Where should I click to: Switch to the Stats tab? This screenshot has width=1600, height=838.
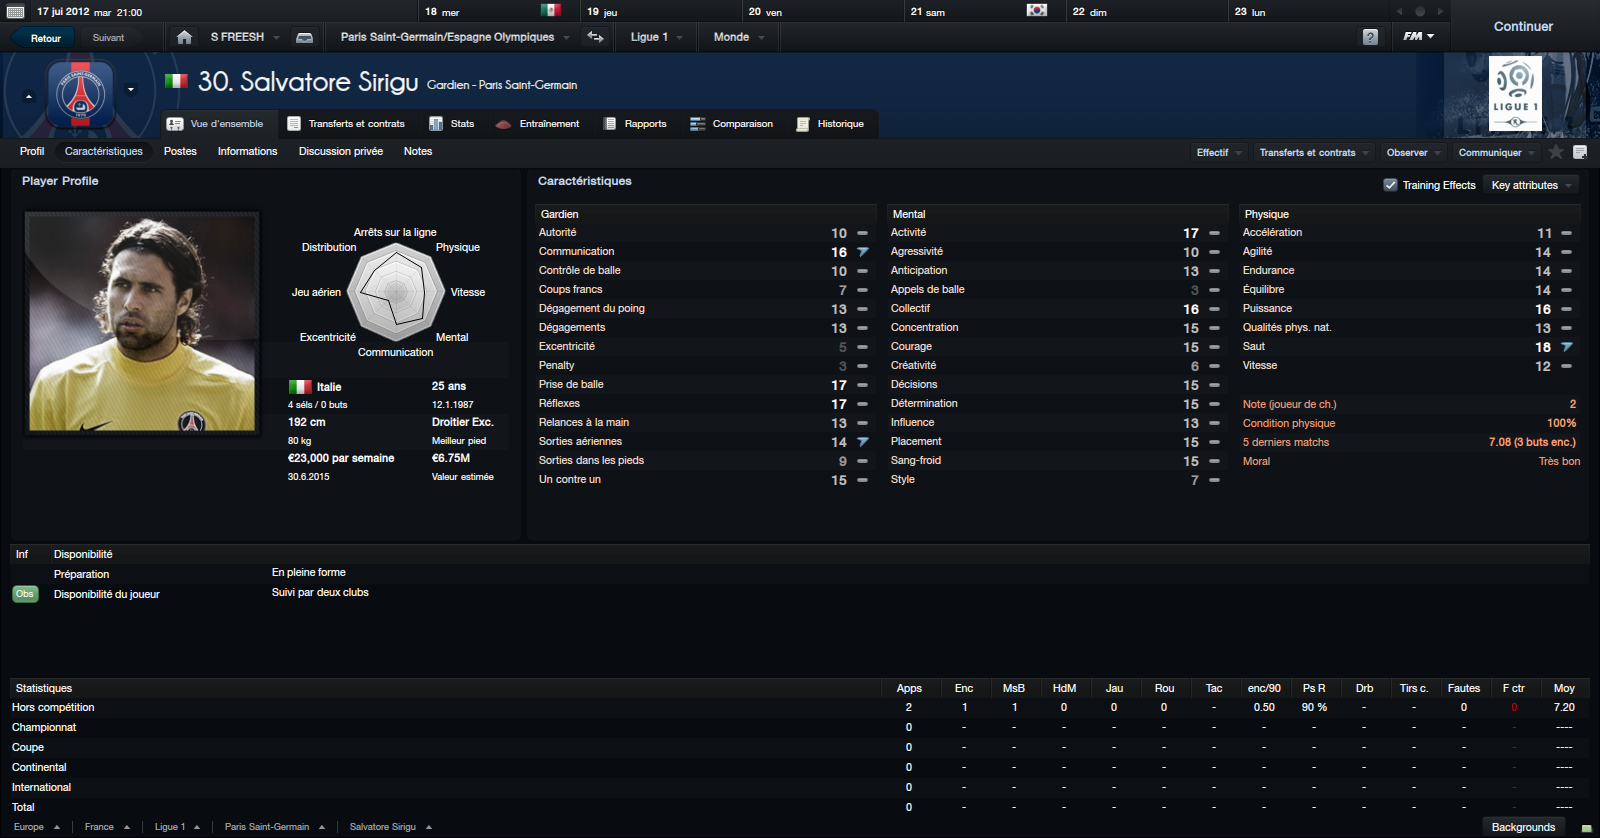tap(452, 124)
